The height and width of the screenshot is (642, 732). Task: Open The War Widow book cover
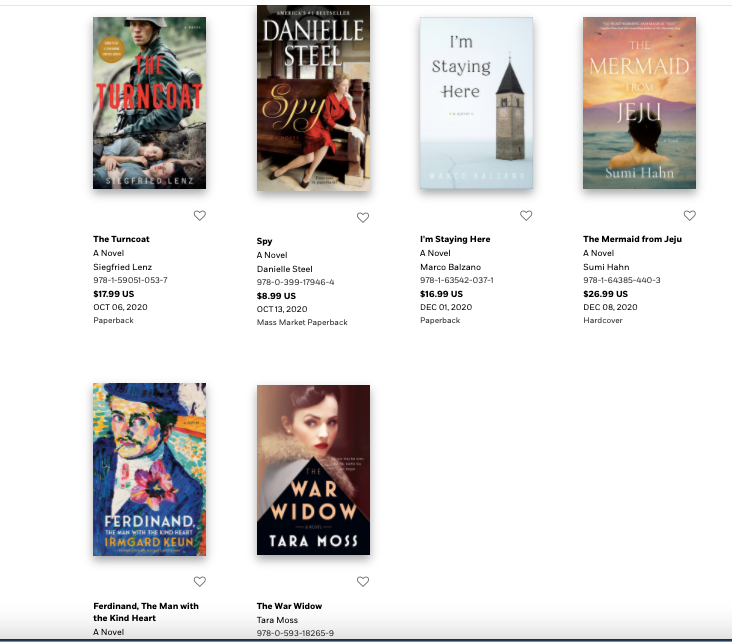pos(313,470)
